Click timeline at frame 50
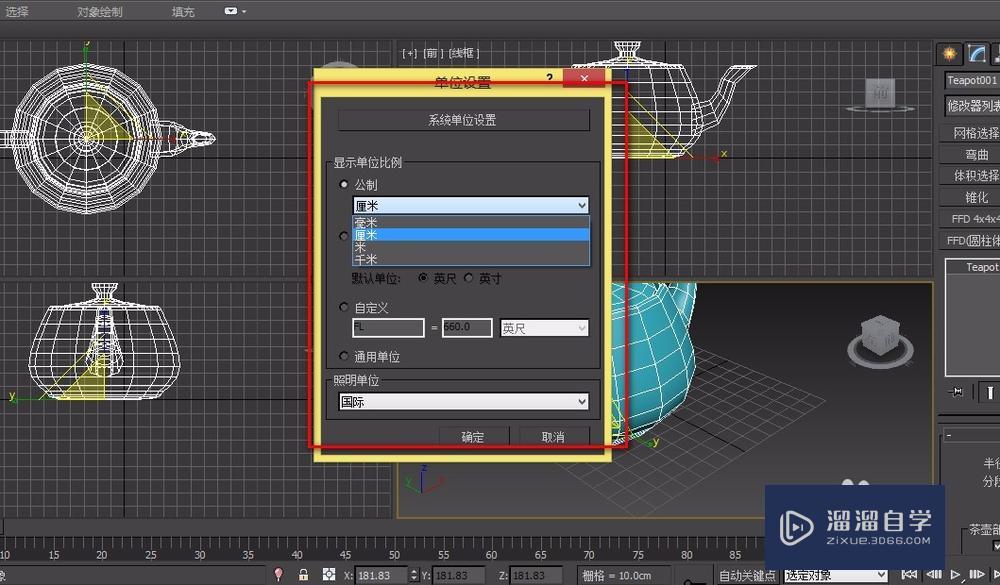This screenshot has width=1000, height=585. 394,554
